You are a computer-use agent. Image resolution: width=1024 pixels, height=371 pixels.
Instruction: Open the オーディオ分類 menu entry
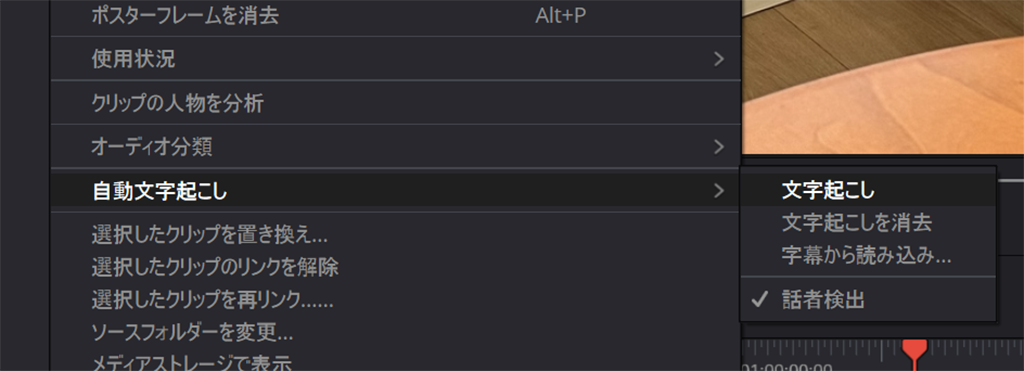pyautogui.click(x=396, y=147)
